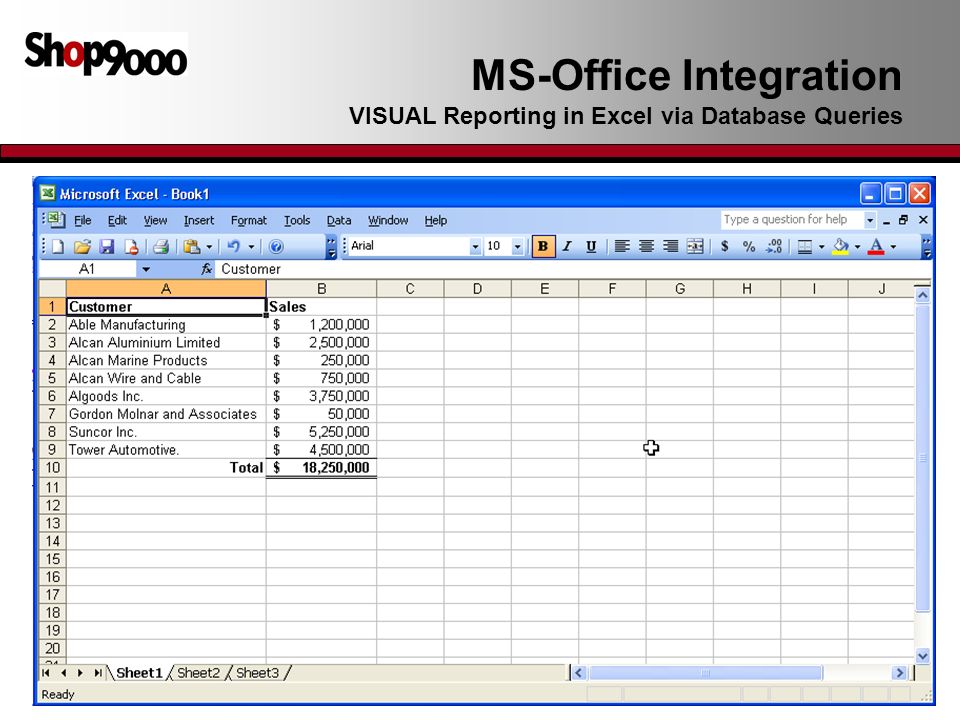The height and width of the screenshot is (720, 960).
Task: Select the Alcan Marine Products cell
Action: tap(166, 361)
